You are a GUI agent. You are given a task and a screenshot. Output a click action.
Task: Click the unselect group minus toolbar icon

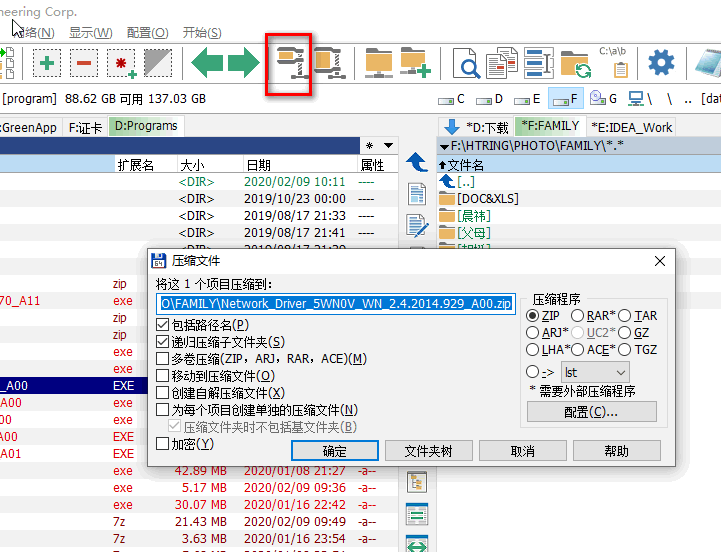click(84, 63)
